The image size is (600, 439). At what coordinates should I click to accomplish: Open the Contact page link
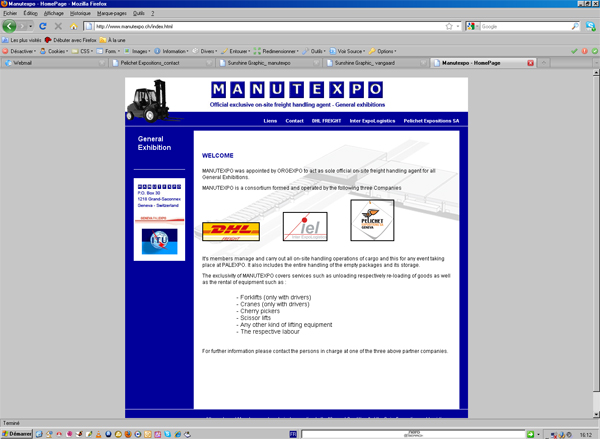pyautogui.click(x=294, y=121)
